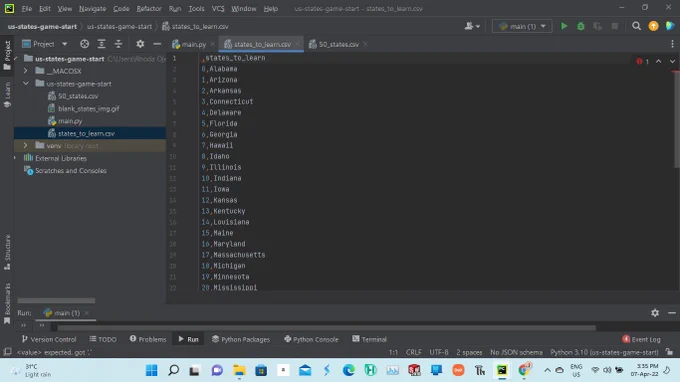Select main.py in project tree

pos(70,121)
